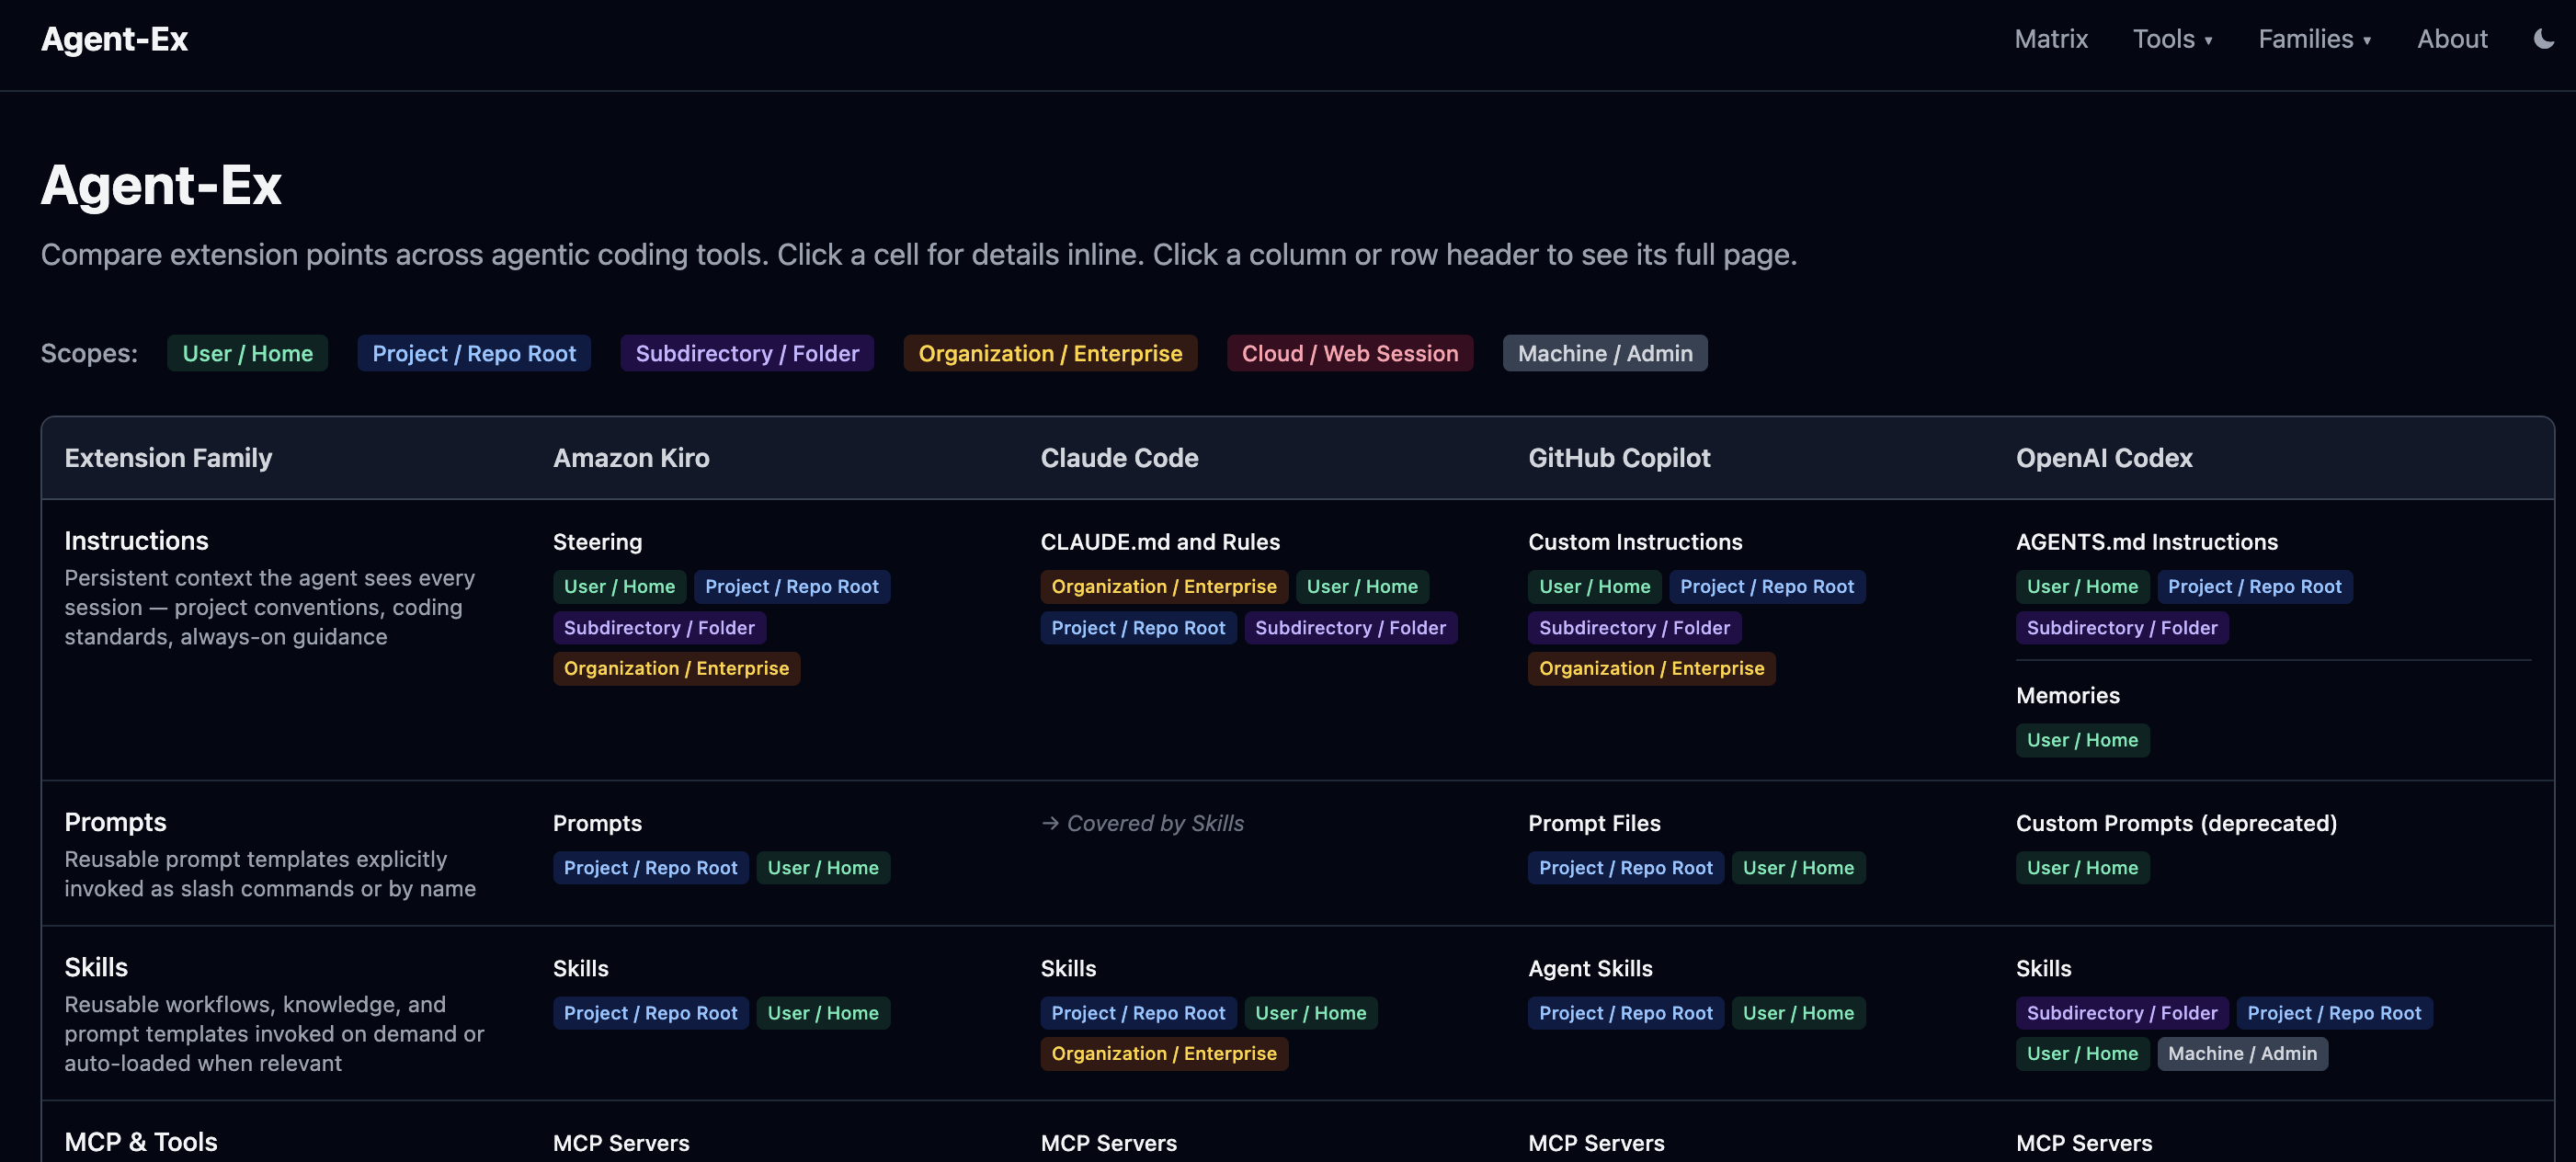Click the Machine / Admin scope badge
This screenshot has height=1162, width=2576.
(1604, 353)
